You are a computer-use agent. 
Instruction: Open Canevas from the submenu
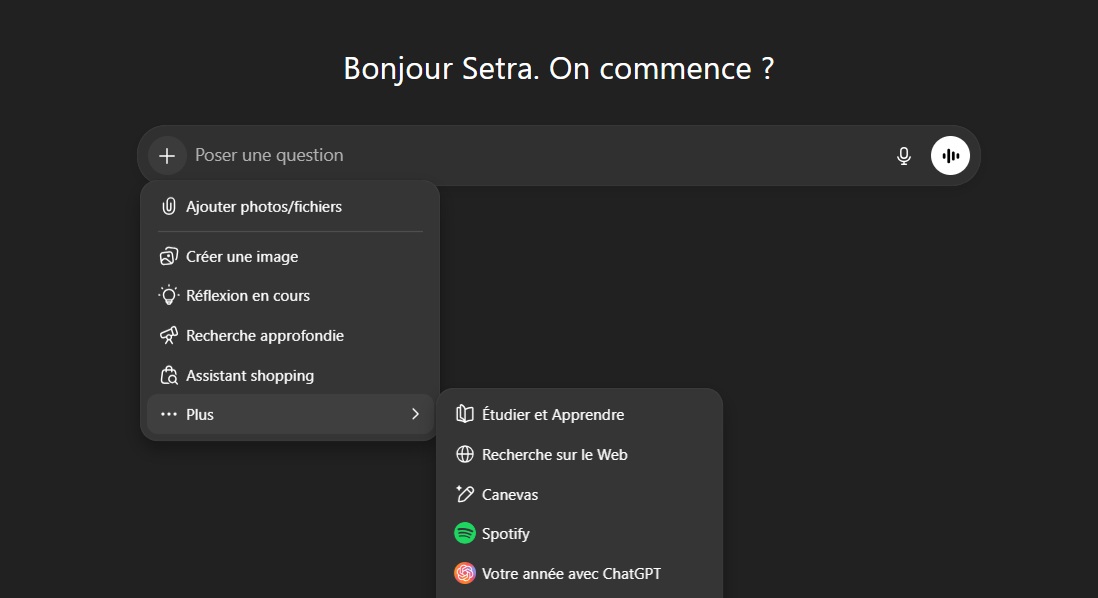510,494
